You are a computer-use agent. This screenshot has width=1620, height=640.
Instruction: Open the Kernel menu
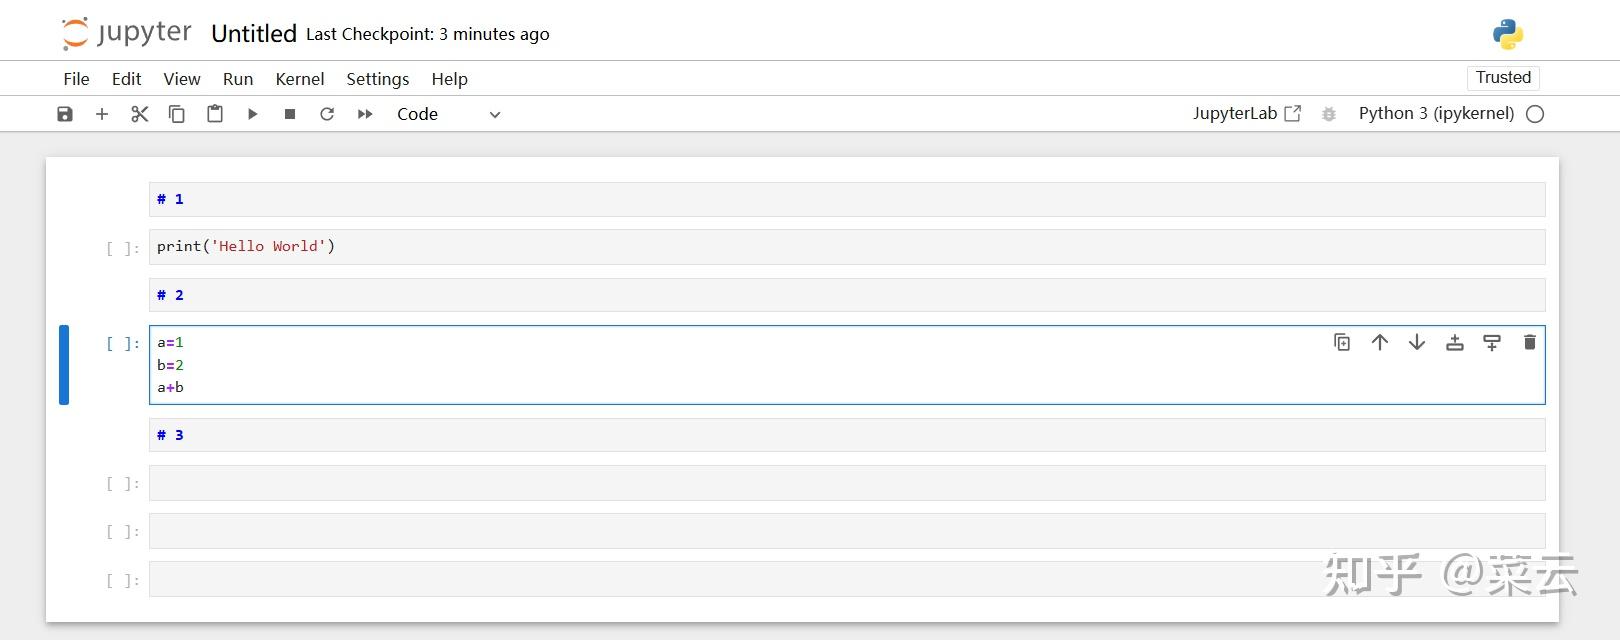pos(300,79)
